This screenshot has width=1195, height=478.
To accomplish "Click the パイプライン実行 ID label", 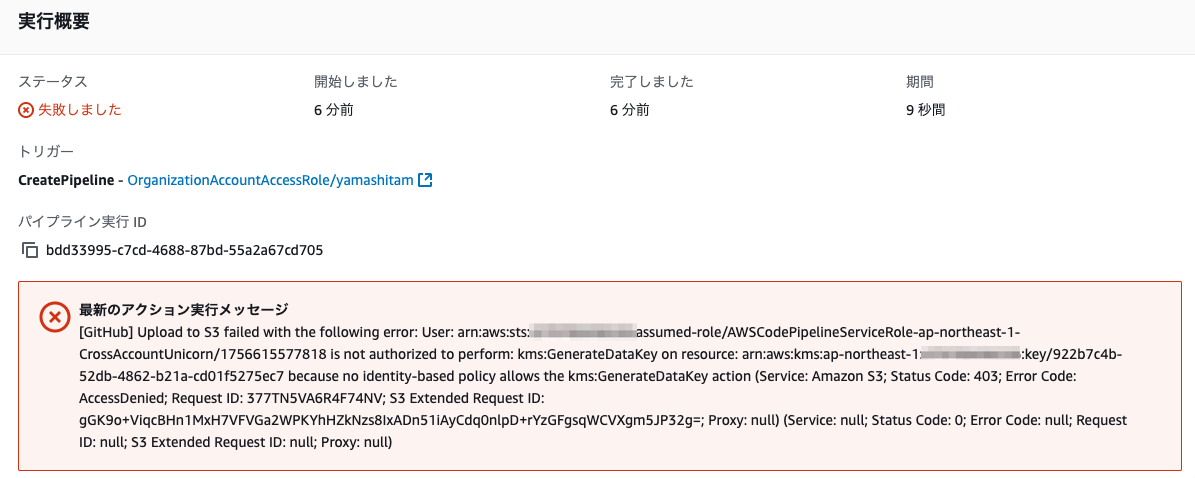I will (82, 222).
